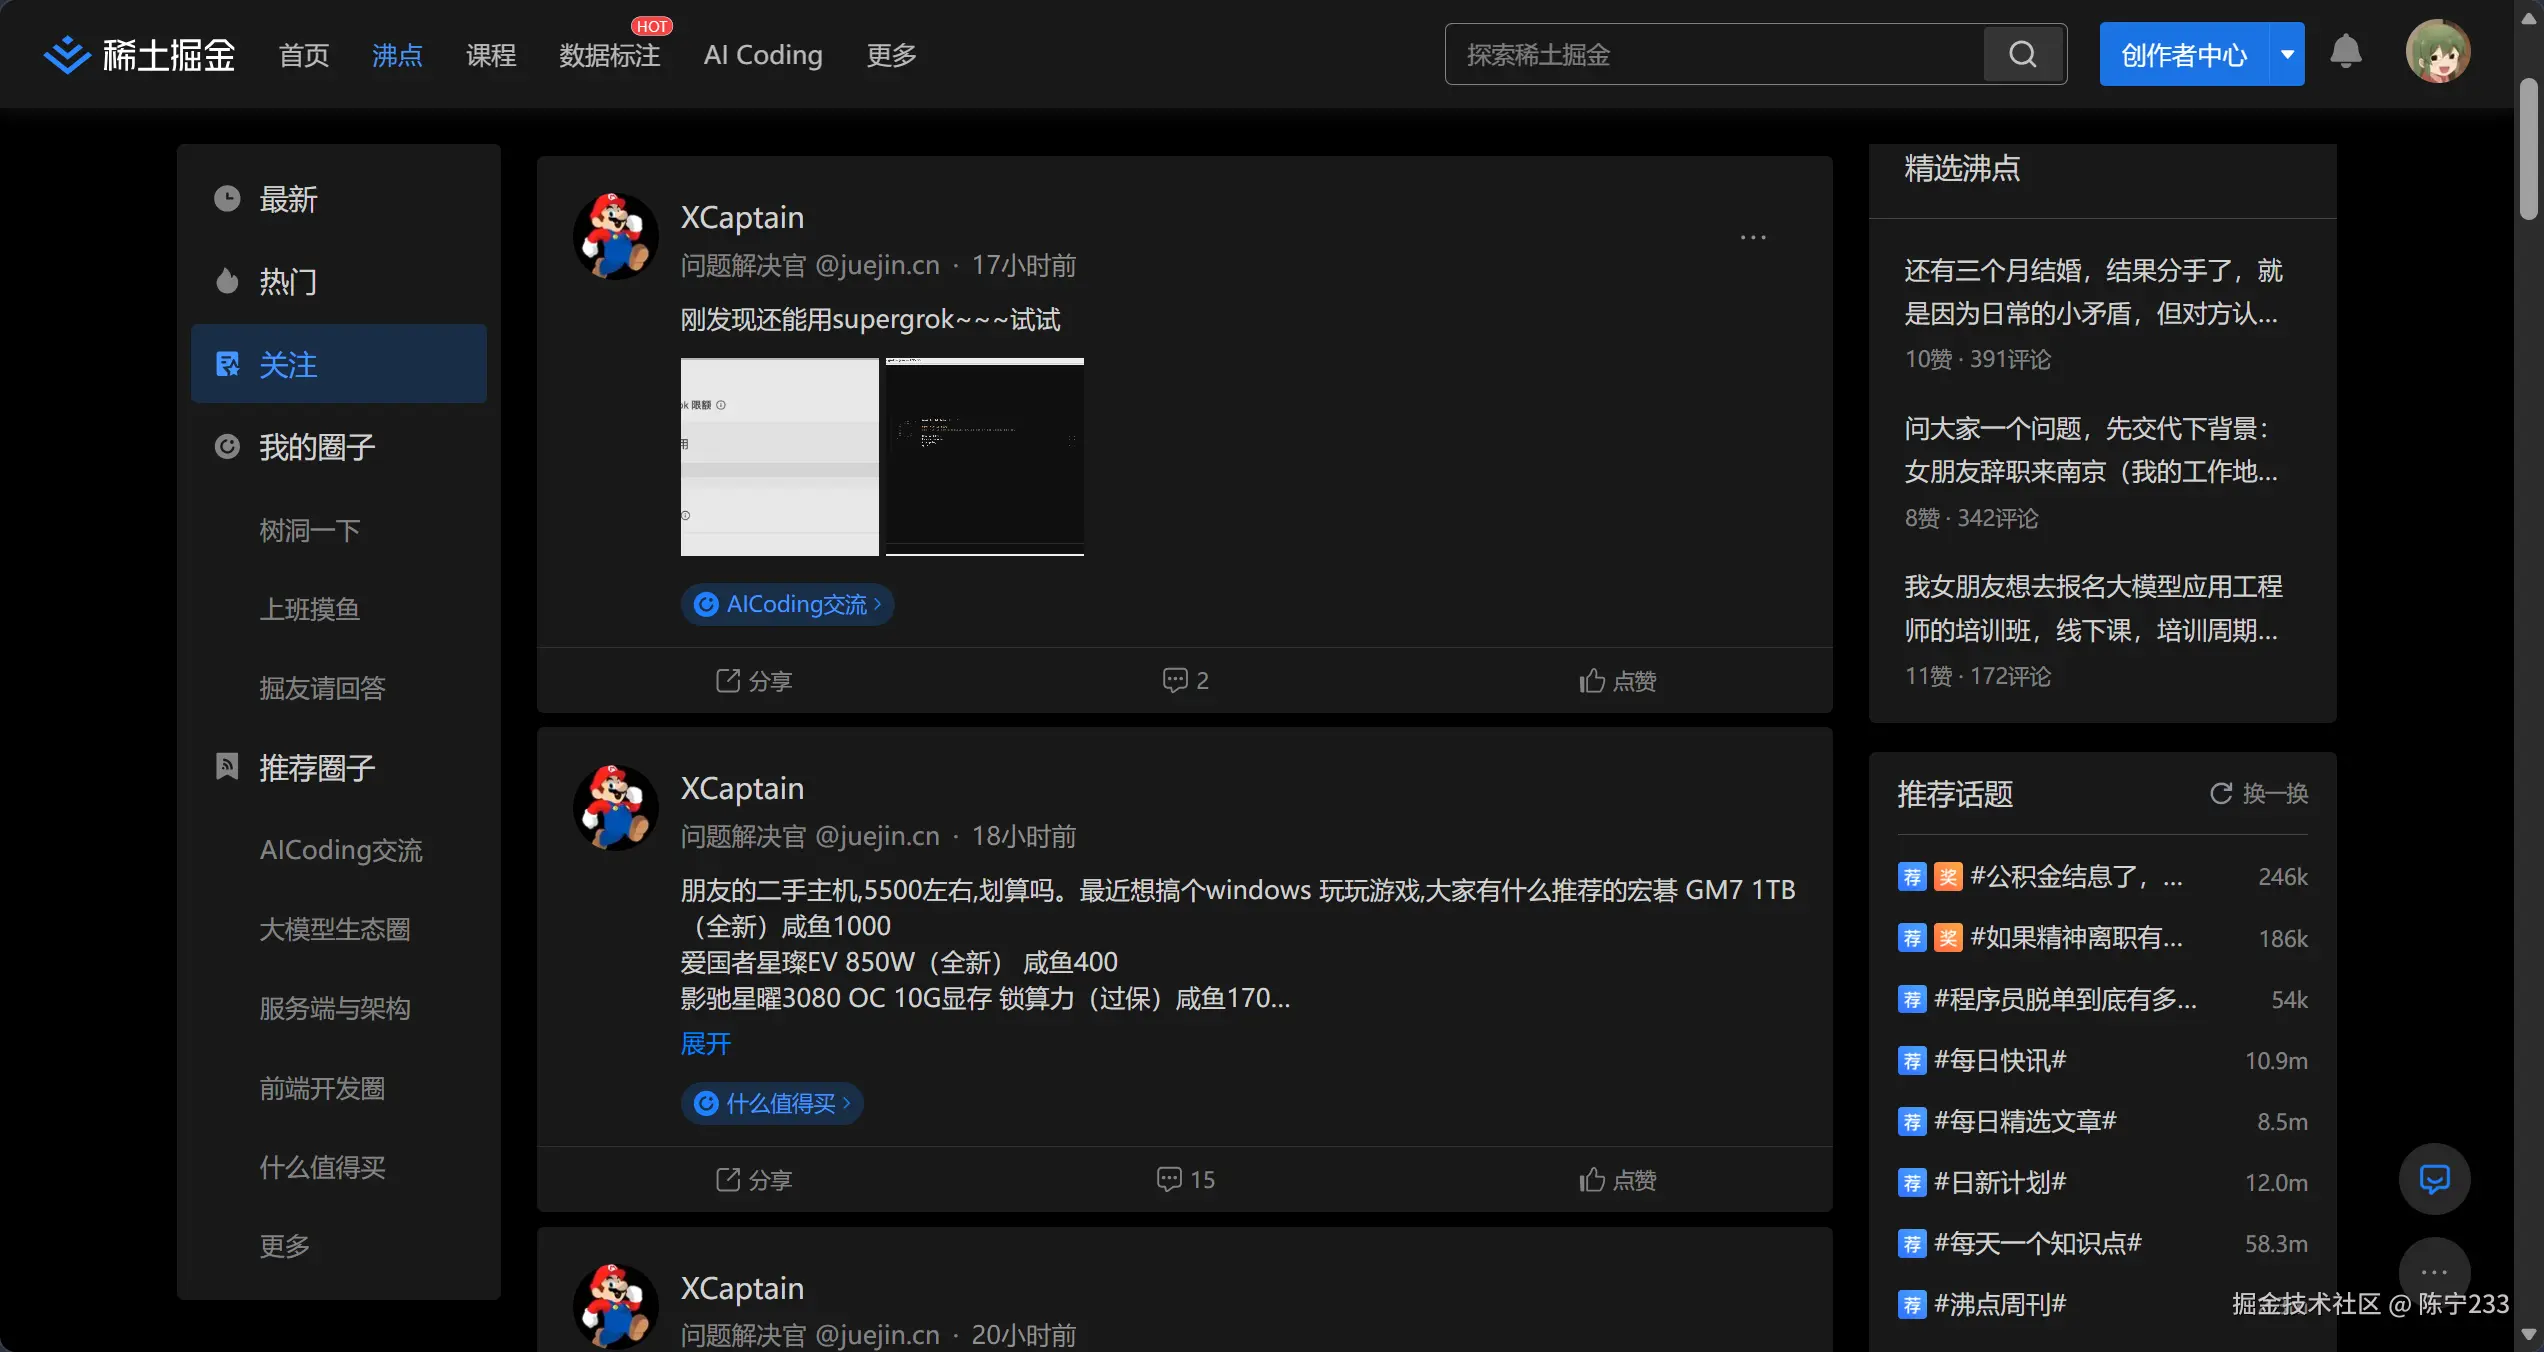
Task: Open topic #如果精神离职有
Action: point(2076,938)
